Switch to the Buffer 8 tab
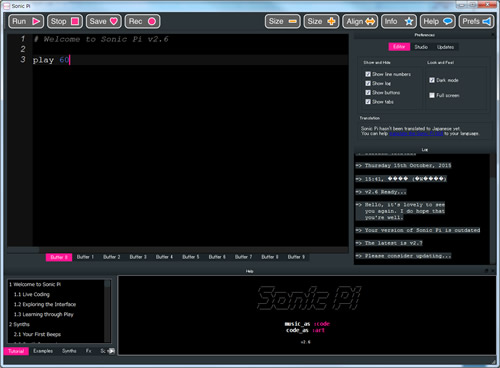 (270, 257)
